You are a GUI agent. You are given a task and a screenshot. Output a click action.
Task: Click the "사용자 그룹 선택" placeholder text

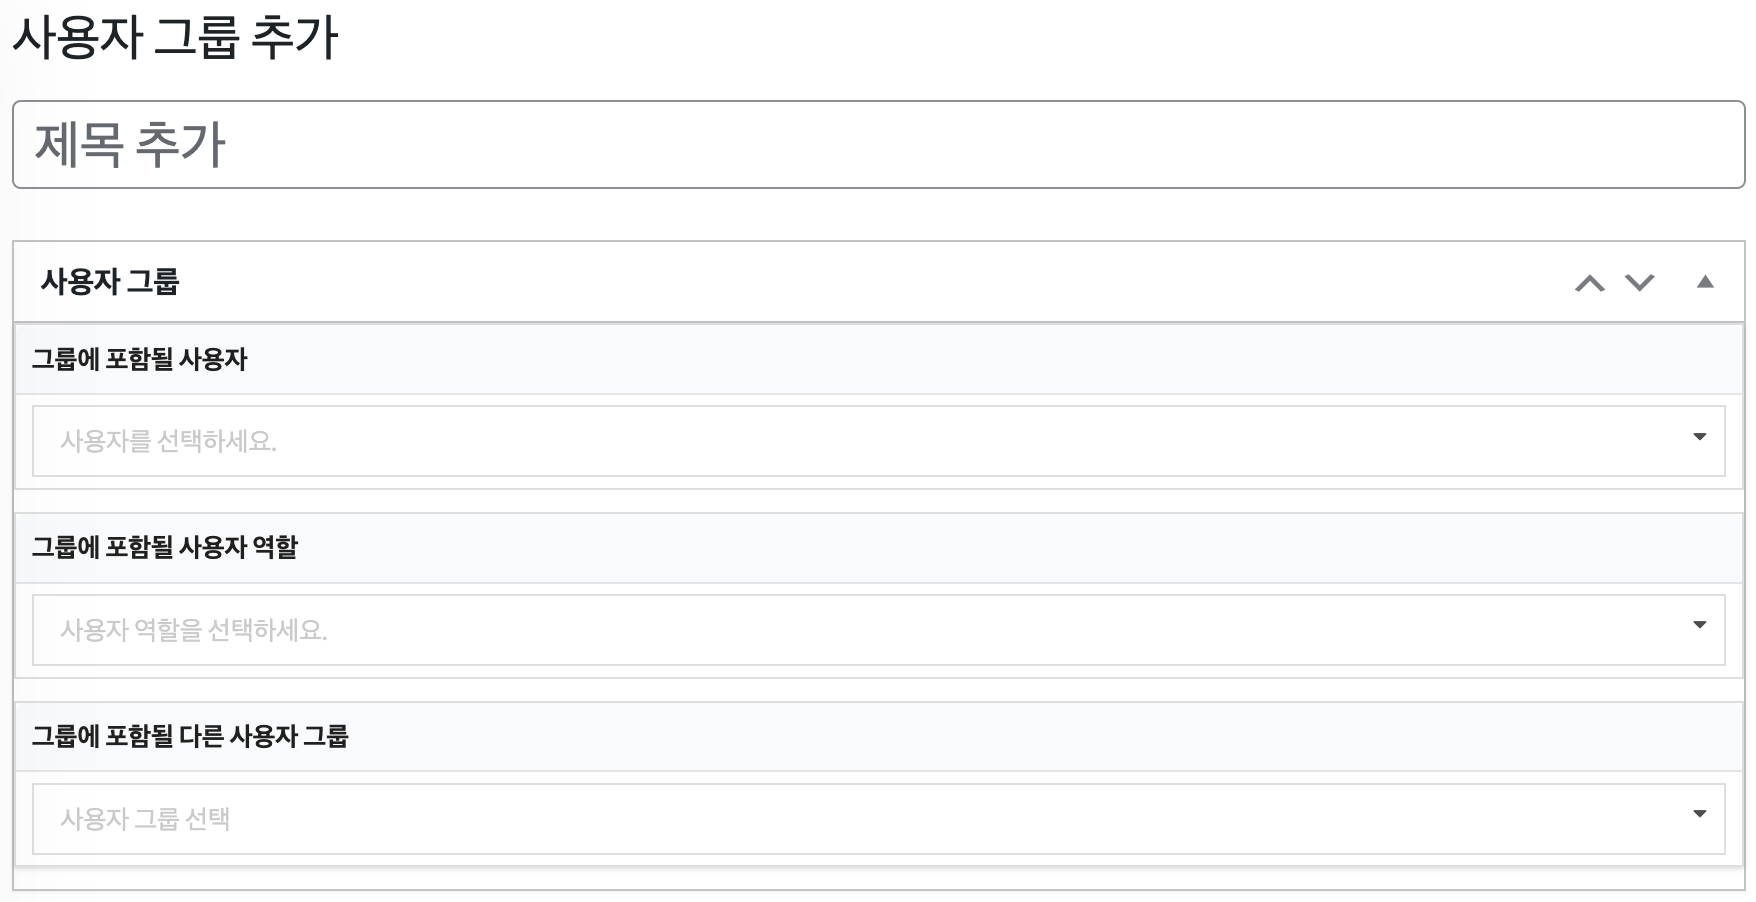[x=146, y=819]
